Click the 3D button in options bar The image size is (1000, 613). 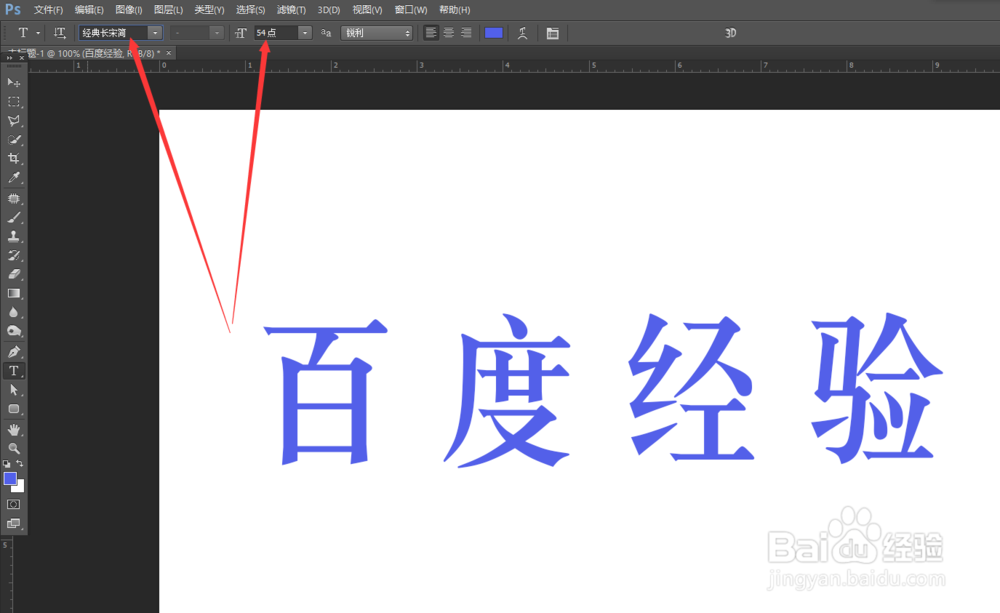[x=731, y=33]
